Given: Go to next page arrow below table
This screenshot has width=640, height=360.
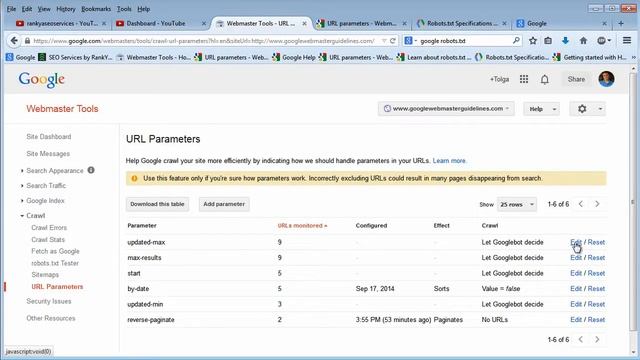Looking at the screenshot, I should tap(597, 339).
